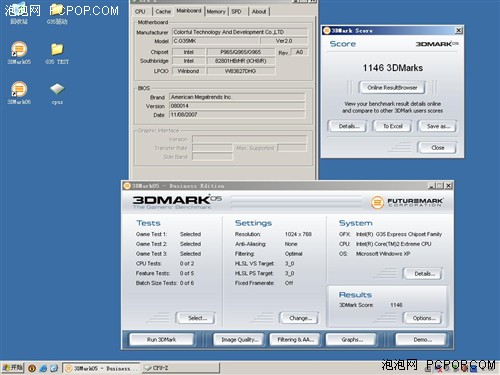
Task: Switch to 3DMark05 Business taskbar button
Action: click(x=101, y=368)
